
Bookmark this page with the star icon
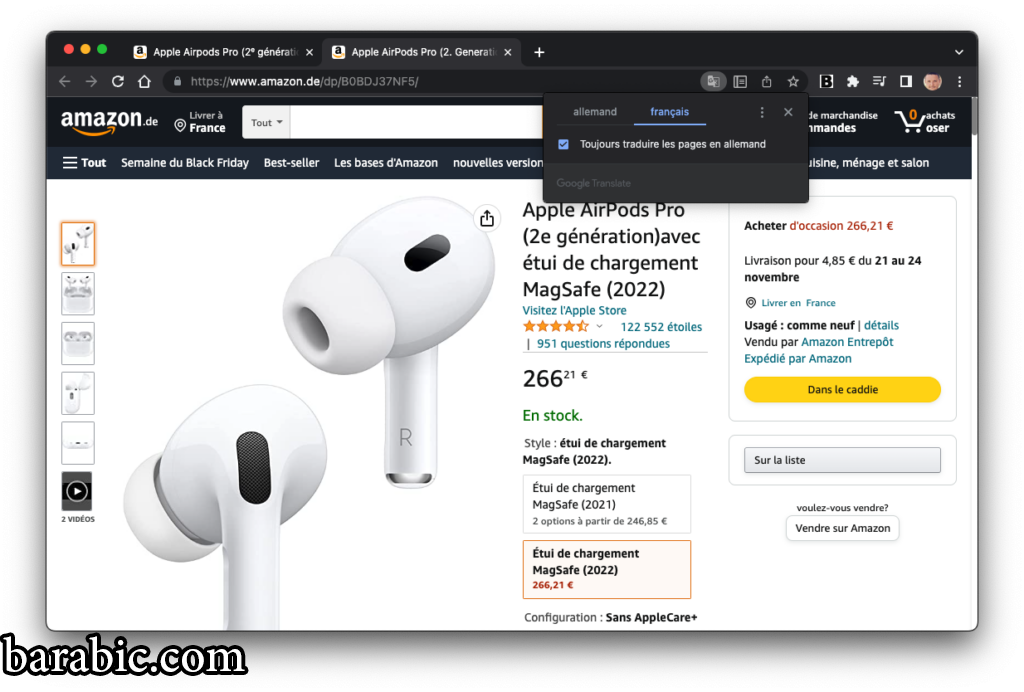tap(793, 82)
